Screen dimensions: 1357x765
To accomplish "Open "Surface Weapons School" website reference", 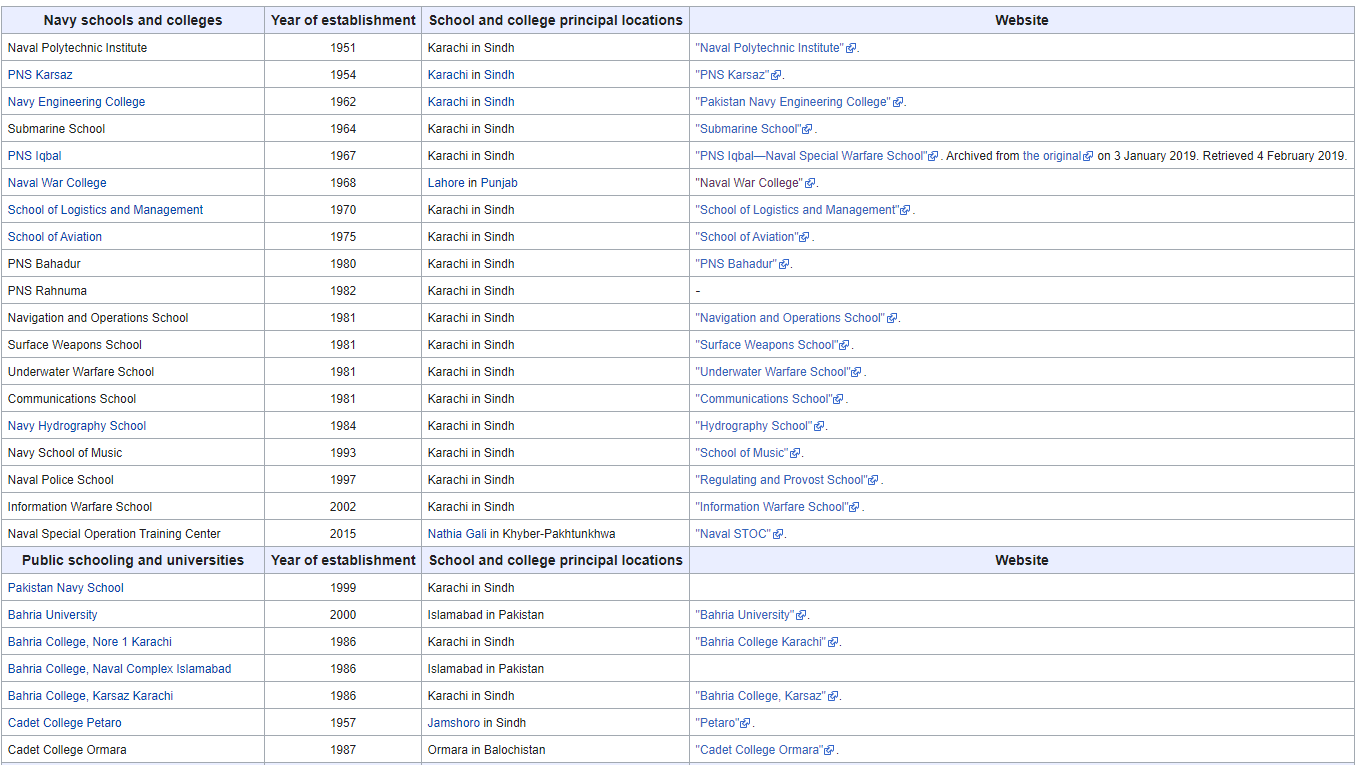I will (x=766, y=345).
